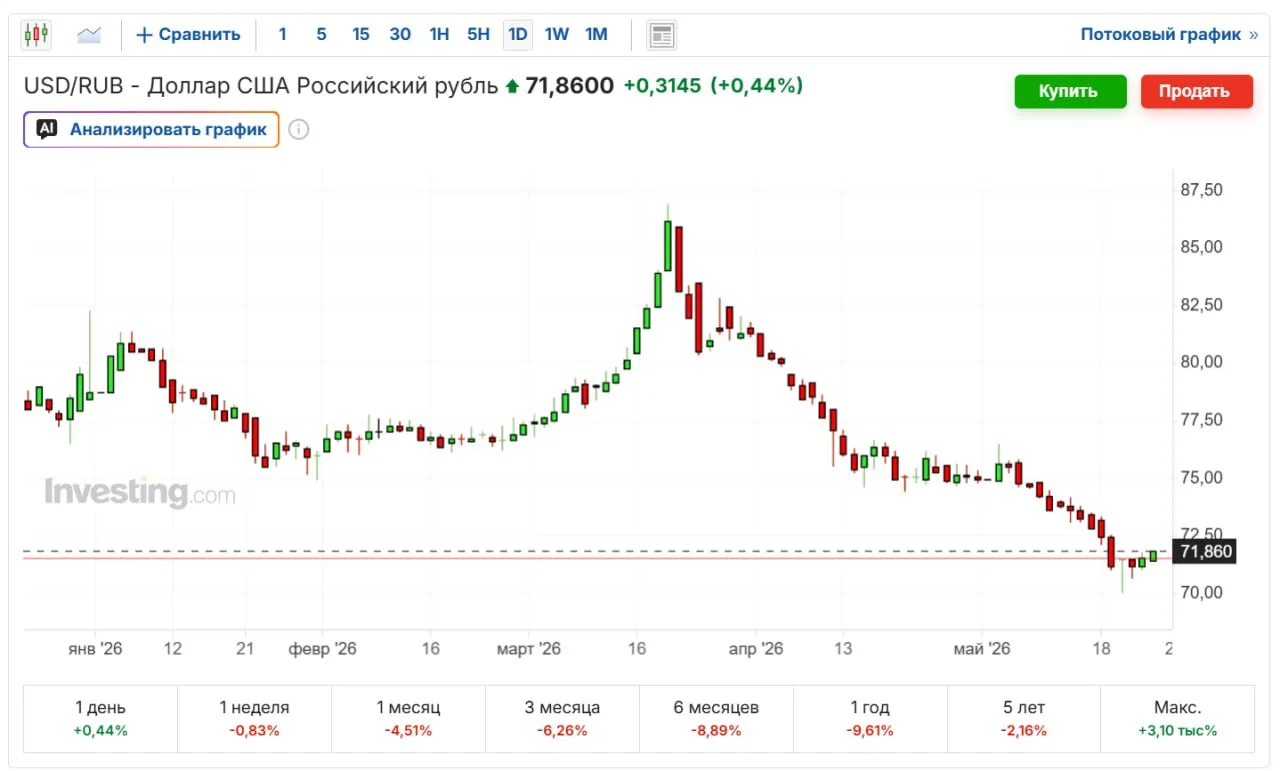Select the candlestick chart type icon
Screen dimensions: 1280x771
coord(36,35)
